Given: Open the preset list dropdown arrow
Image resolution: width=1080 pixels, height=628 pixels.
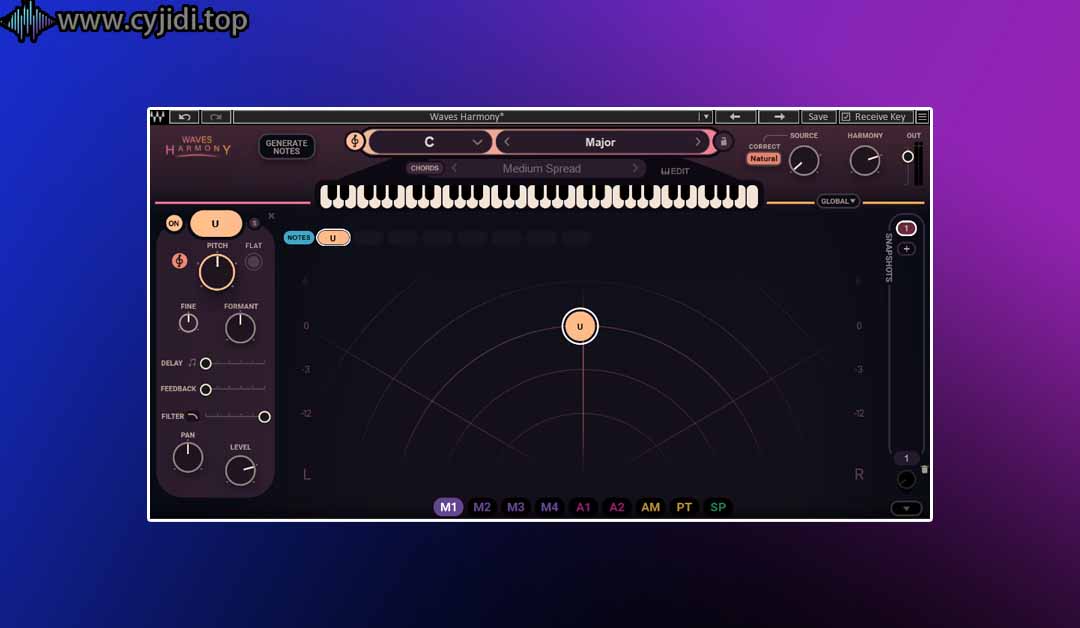Looking at the screenshot, I should (705, 116).
